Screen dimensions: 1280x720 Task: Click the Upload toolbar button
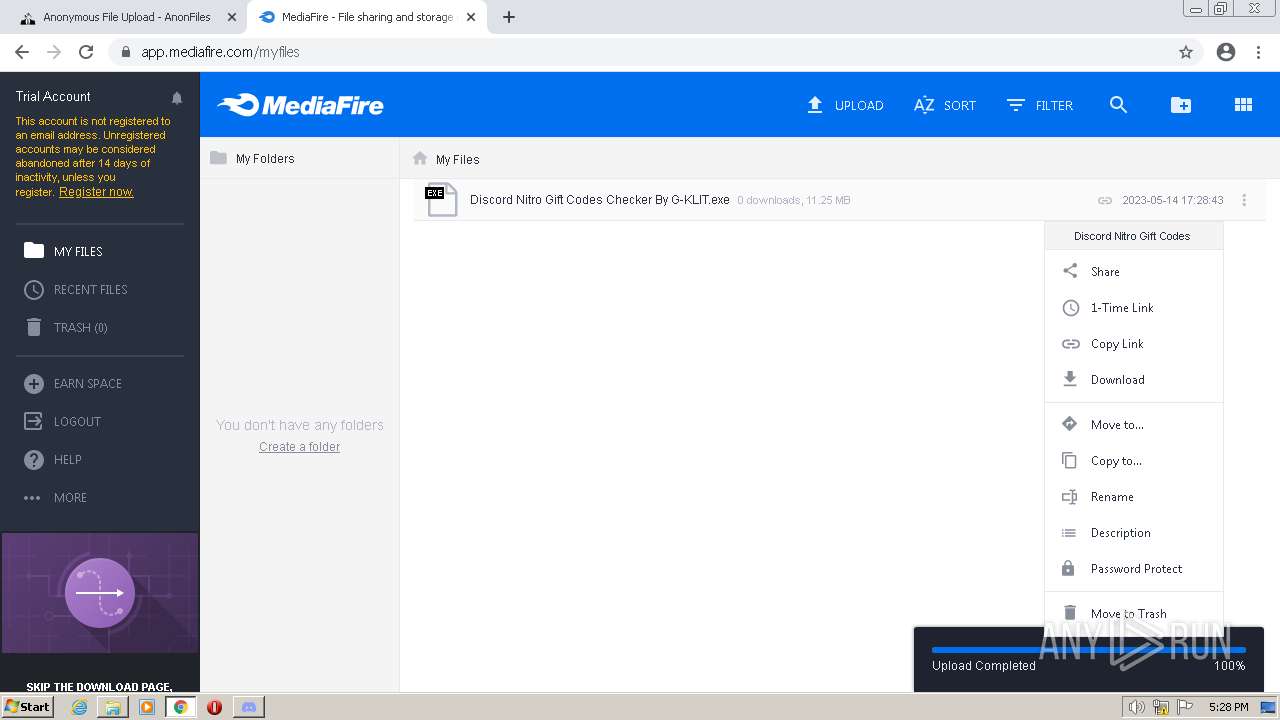(845, 105)
